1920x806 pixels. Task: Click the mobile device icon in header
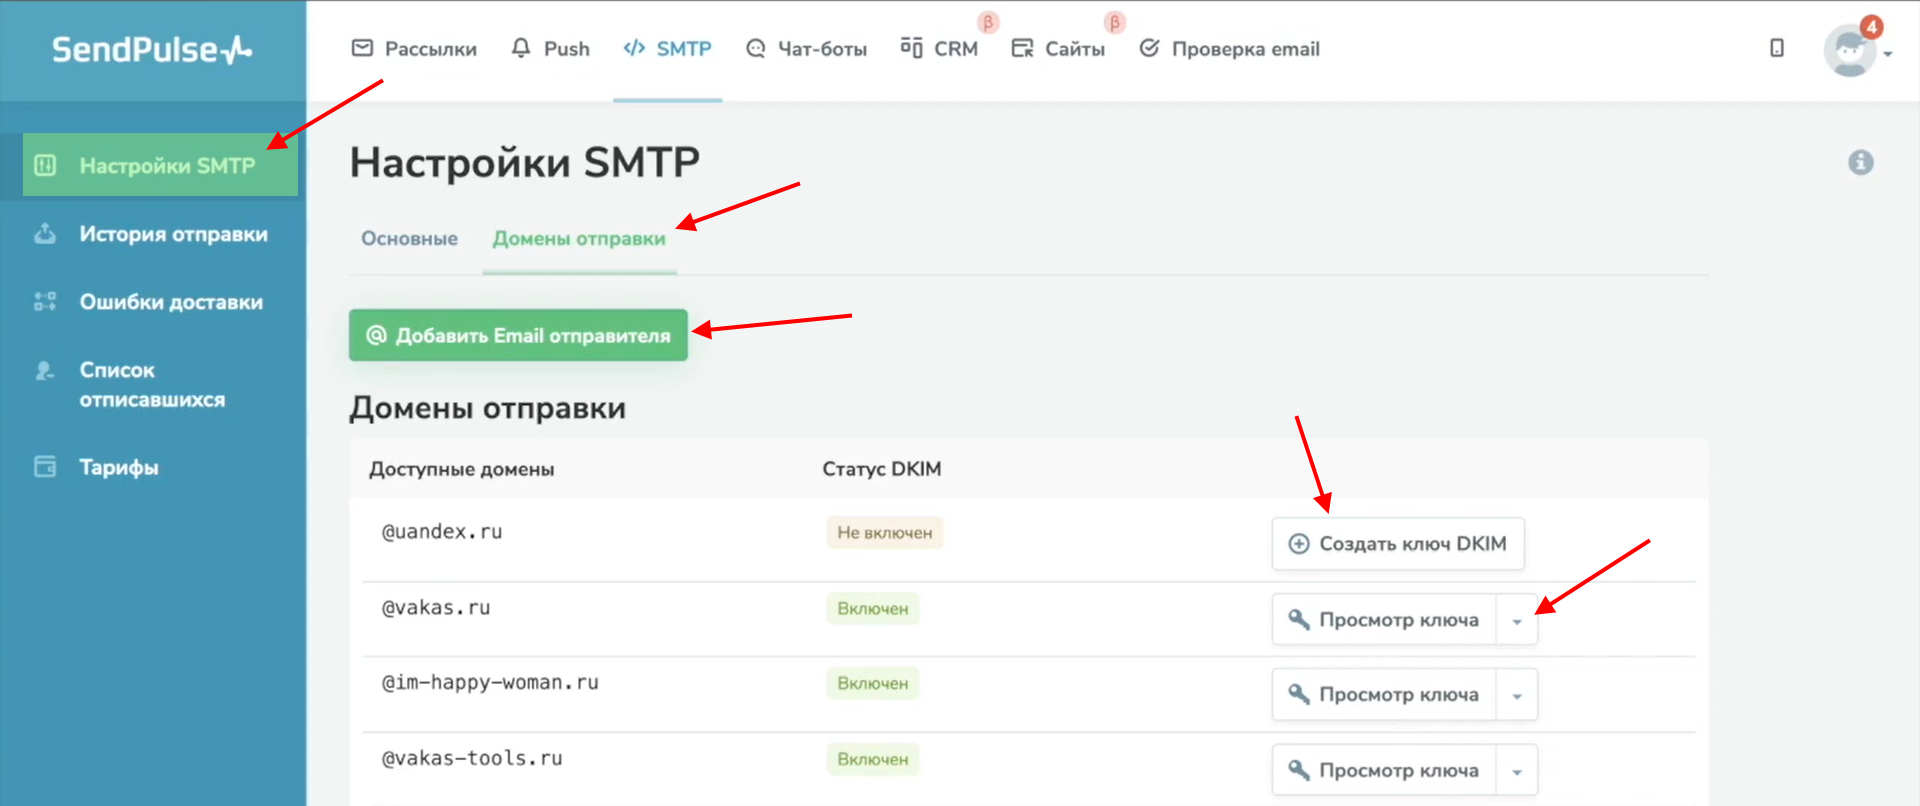point(1777,48)
